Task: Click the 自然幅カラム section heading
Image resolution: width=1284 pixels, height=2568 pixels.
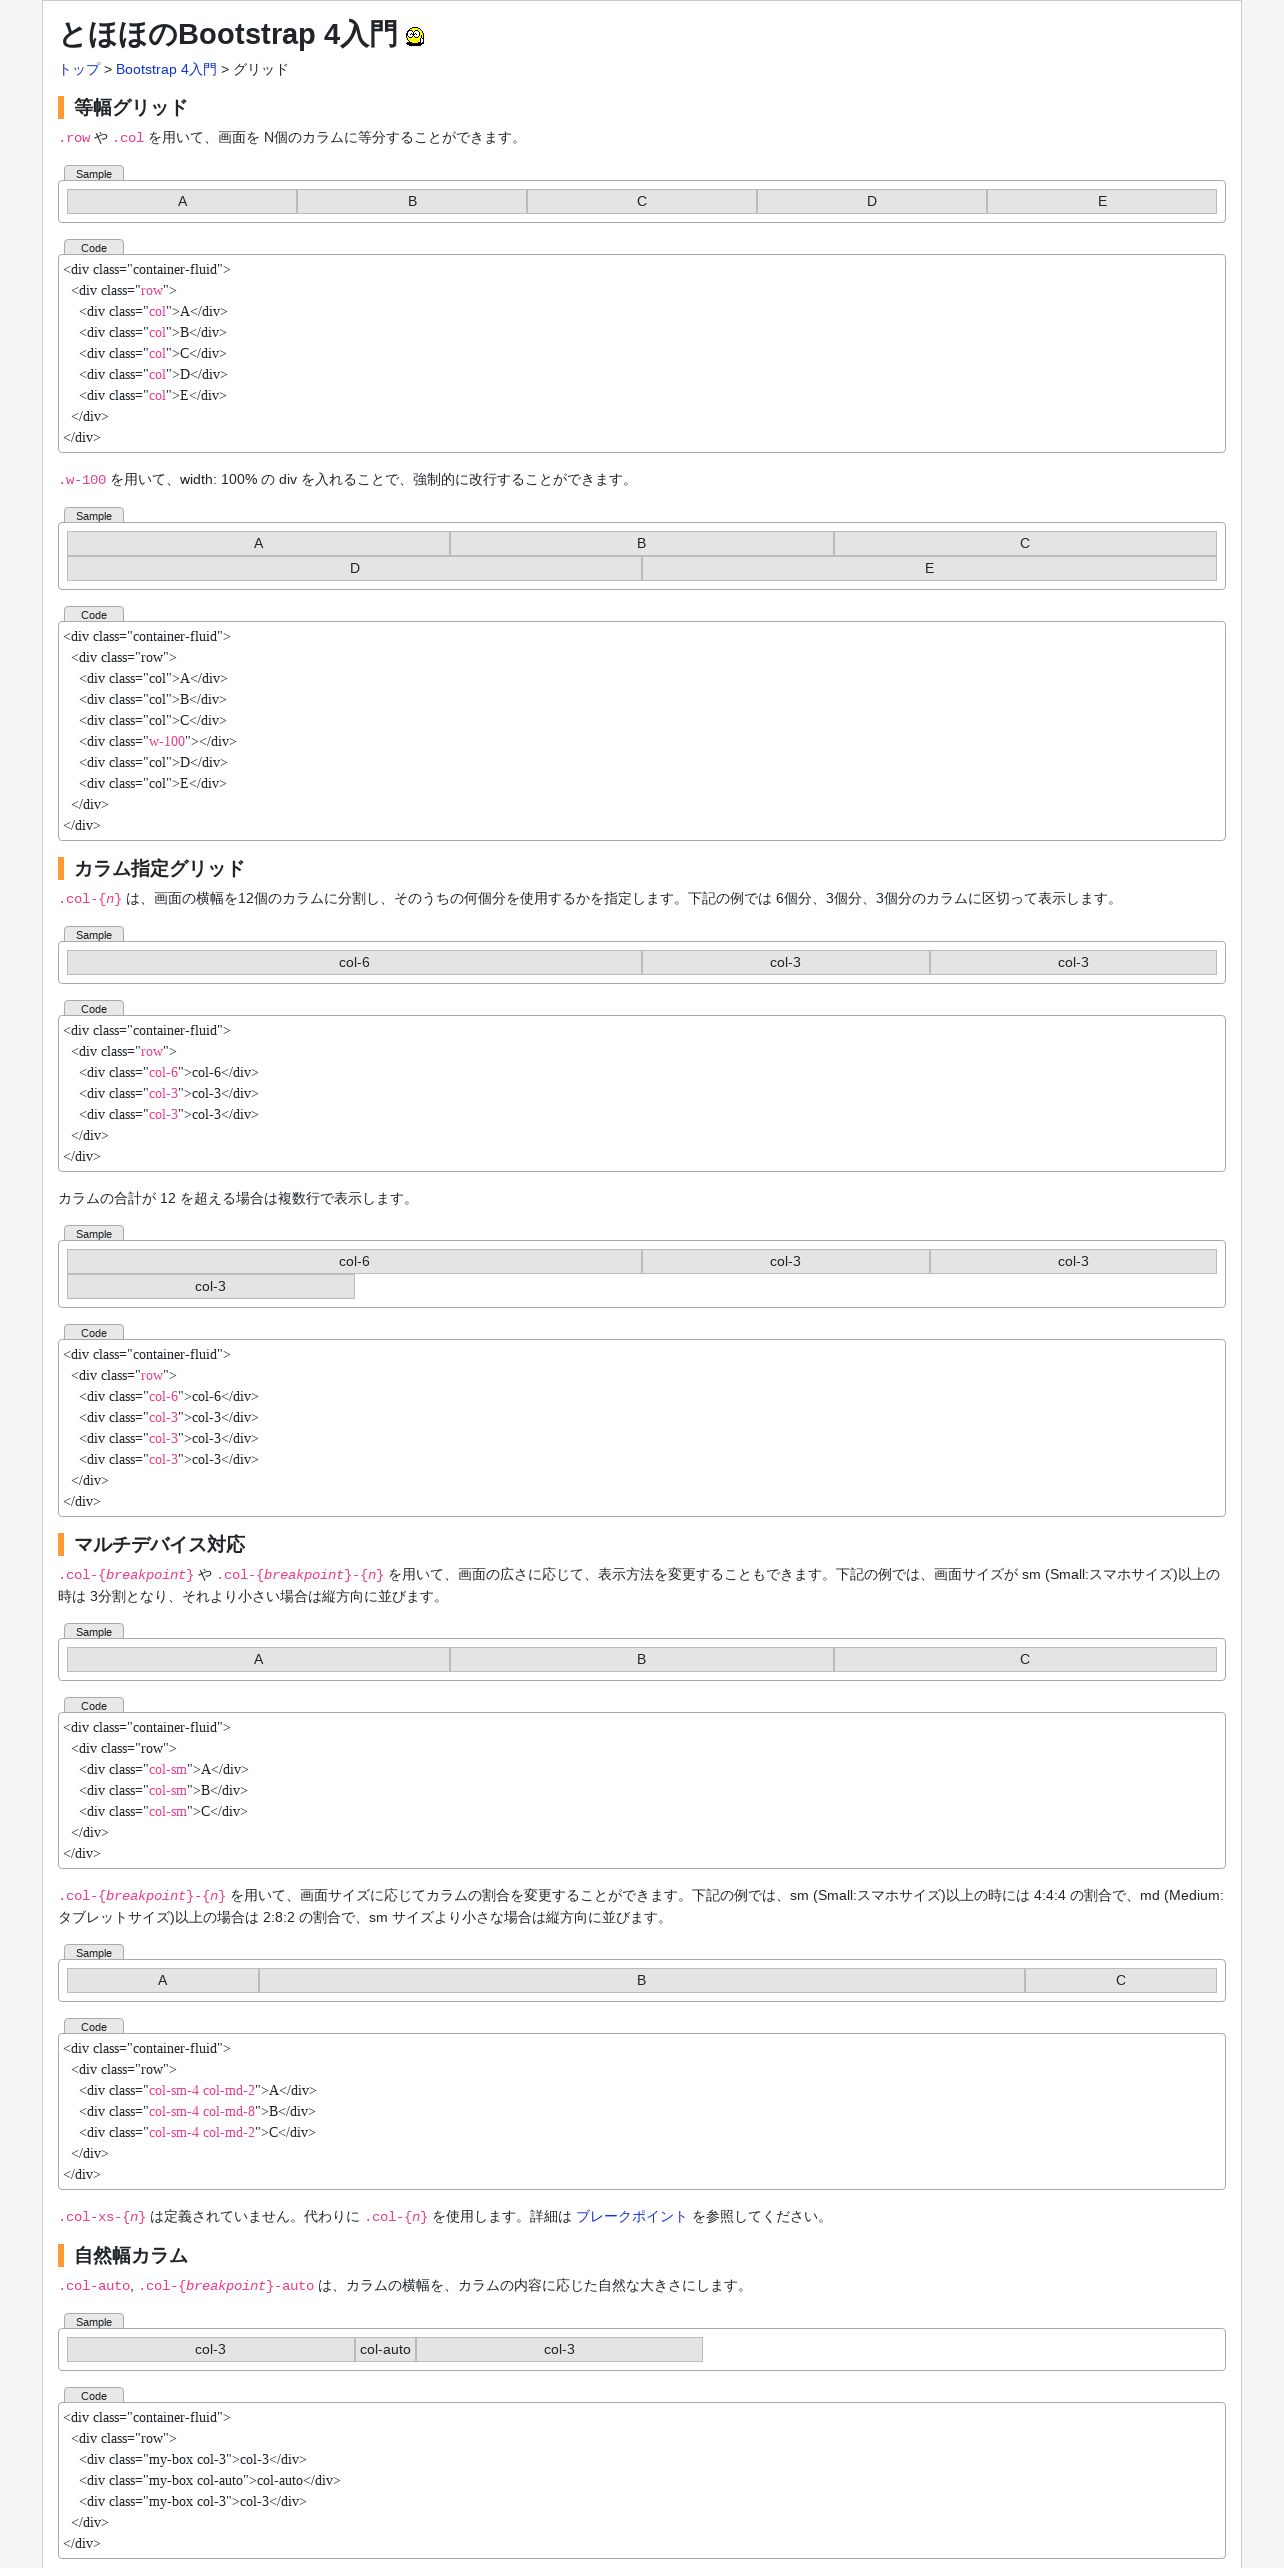Action: pos(130,2255)
